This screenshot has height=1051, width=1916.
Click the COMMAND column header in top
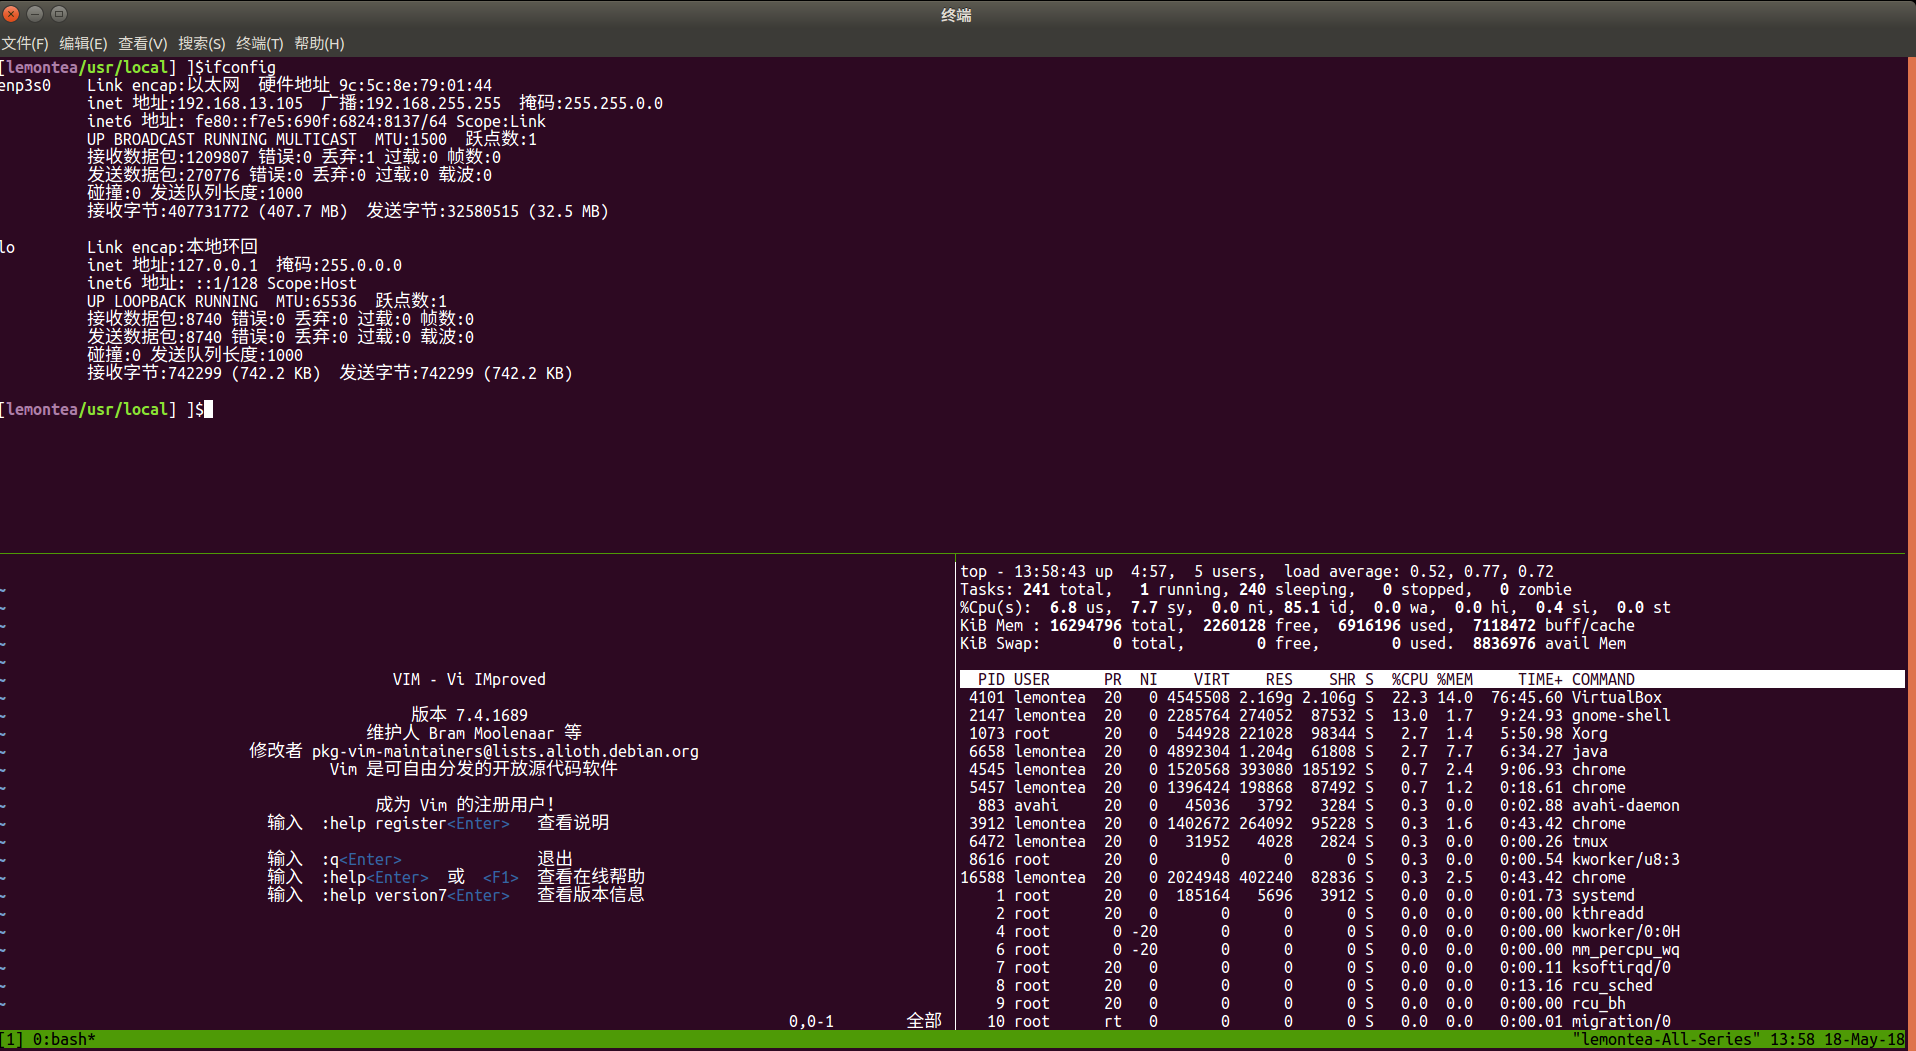pos(1602,679)
